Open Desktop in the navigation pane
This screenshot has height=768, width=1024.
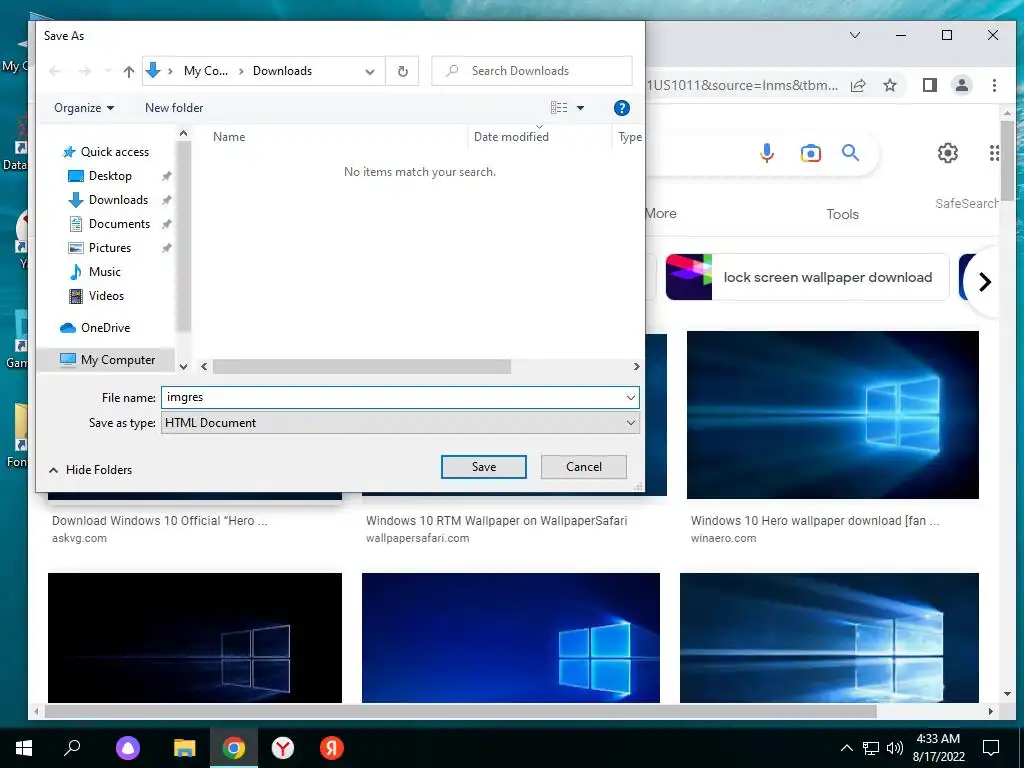[101, 176]
